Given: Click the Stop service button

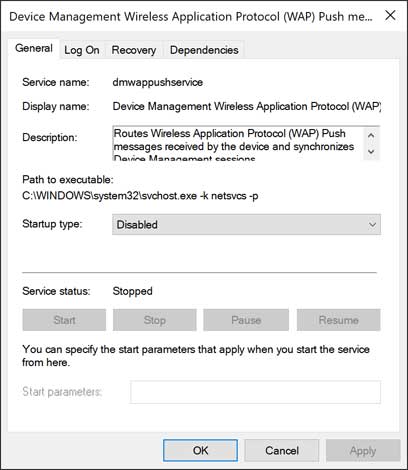Looking at the screenshot, I should (155, 320).
